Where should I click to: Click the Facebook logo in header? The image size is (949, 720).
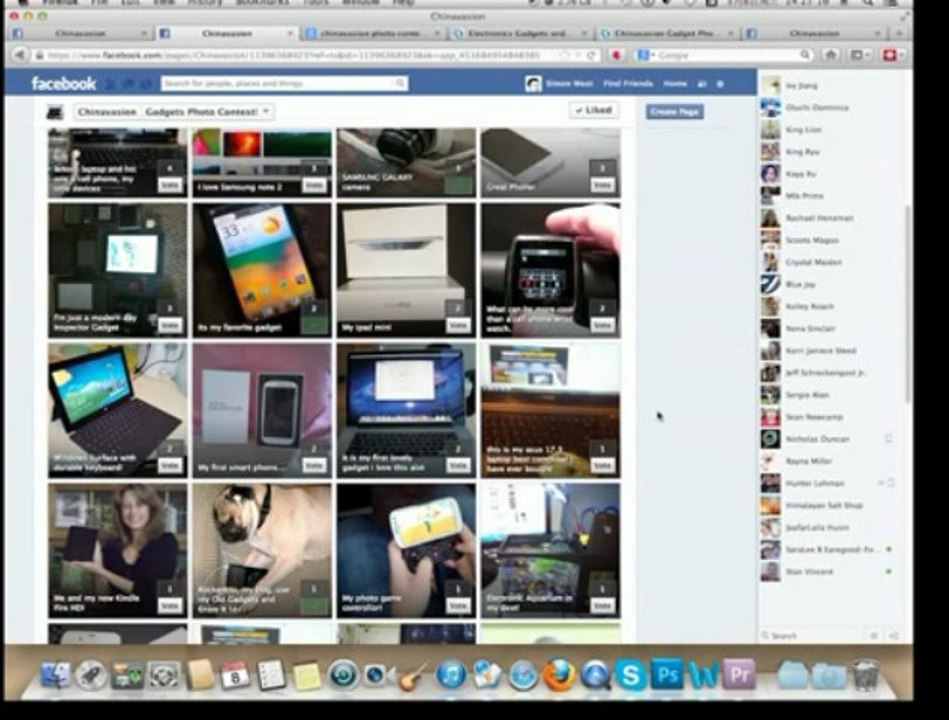pos(64,83)
